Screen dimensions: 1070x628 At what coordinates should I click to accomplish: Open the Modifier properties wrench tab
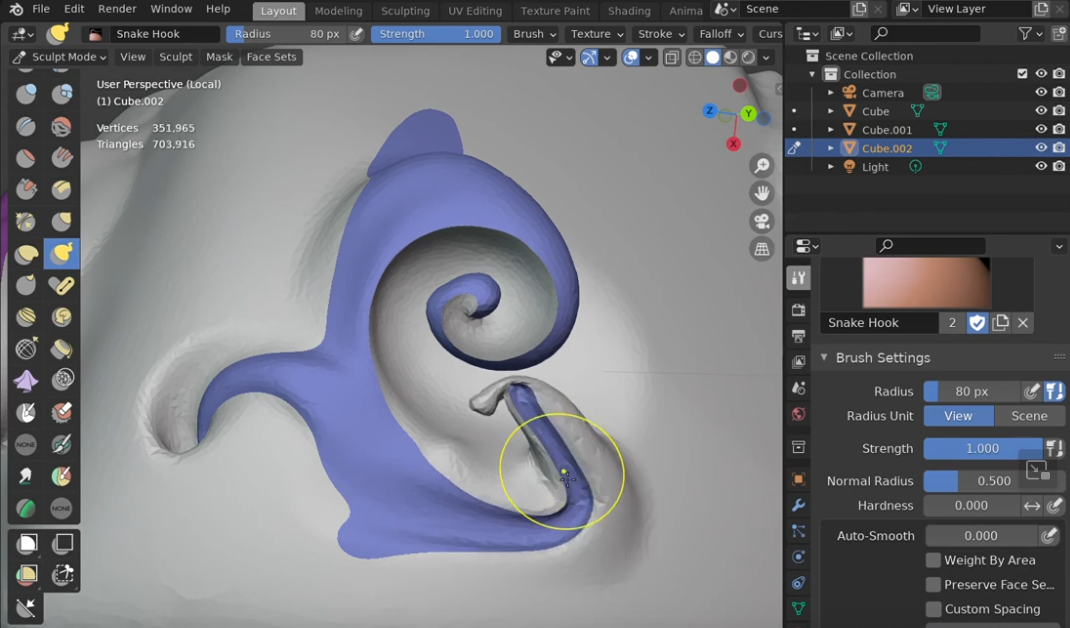click(x=798, y=505)
